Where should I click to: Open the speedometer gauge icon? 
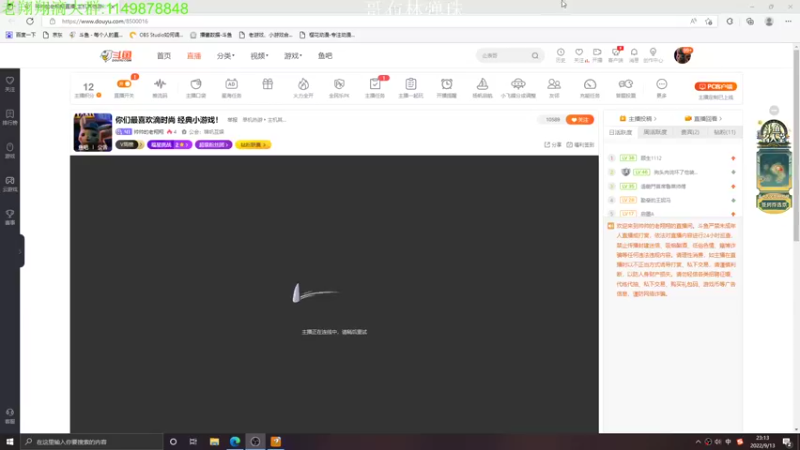click(x=590, y=84)
